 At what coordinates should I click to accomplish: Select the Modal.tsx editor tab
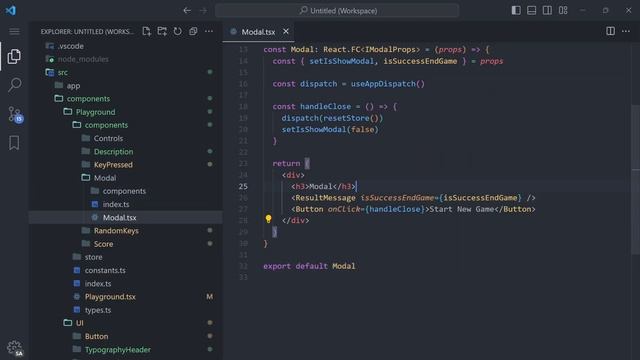click(258, 32)
